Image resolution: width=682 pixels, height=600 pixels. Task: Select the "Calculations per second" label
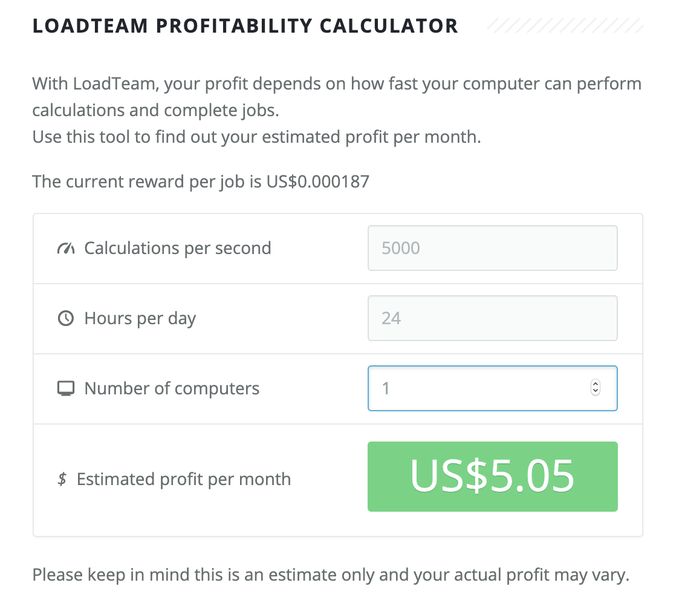tap(177, 248)
